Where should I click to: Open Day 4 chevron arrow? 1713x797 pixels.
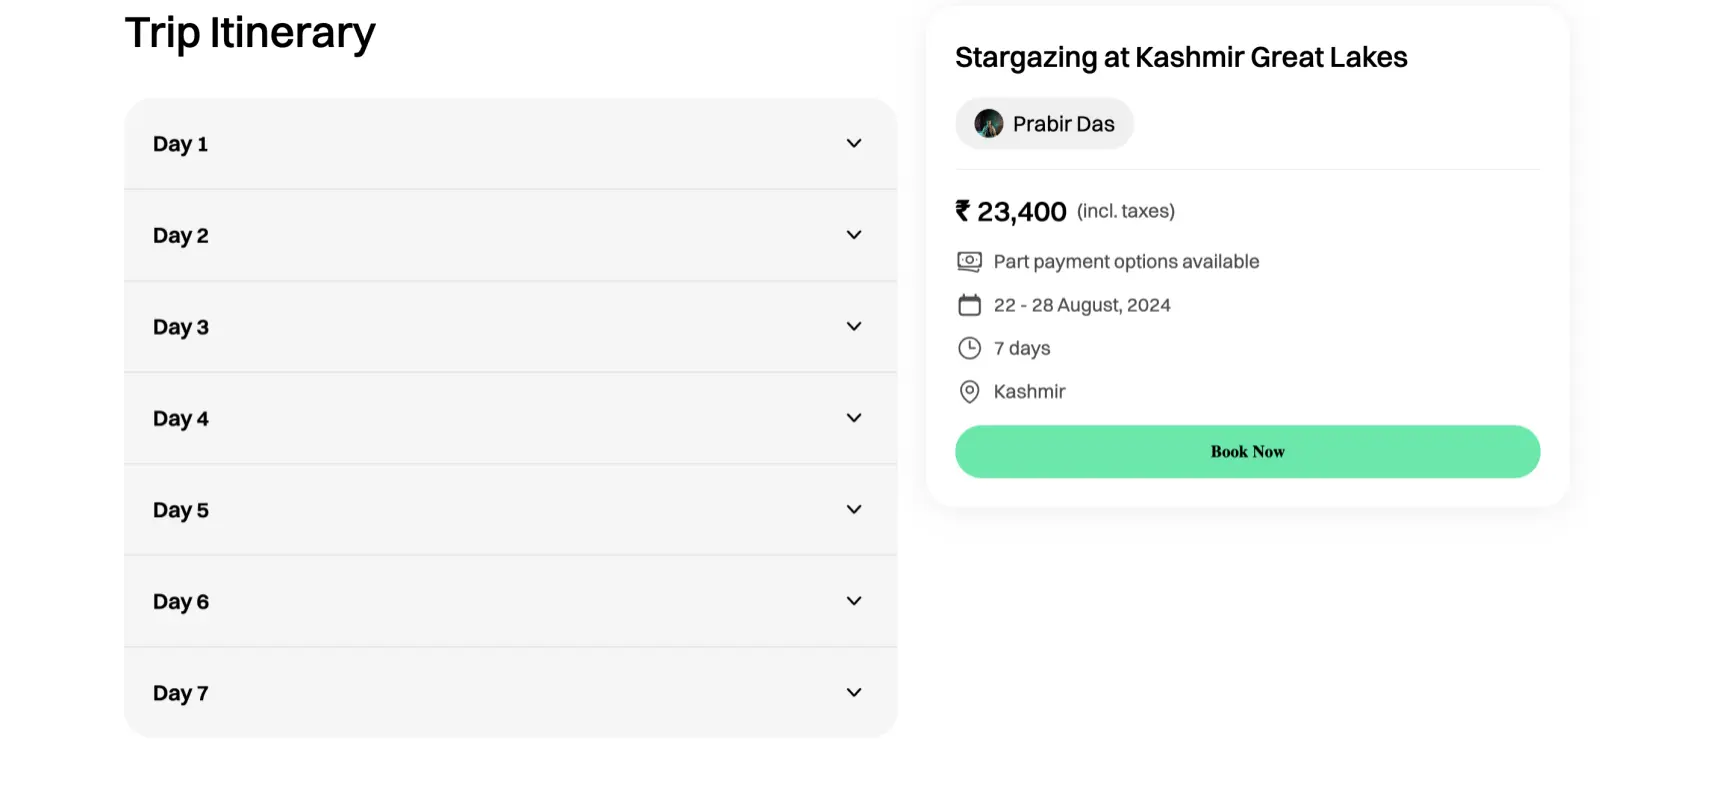pos(854,418)
